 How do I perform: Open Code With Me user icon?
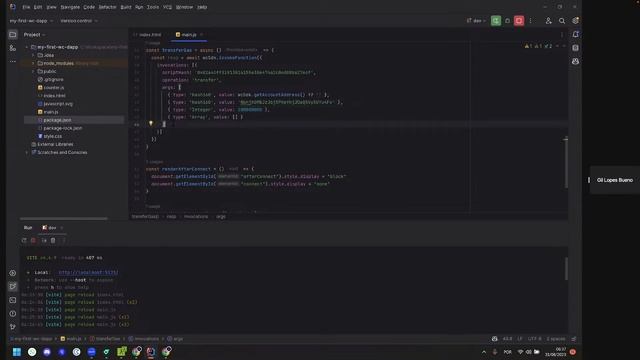coord(549,20)
